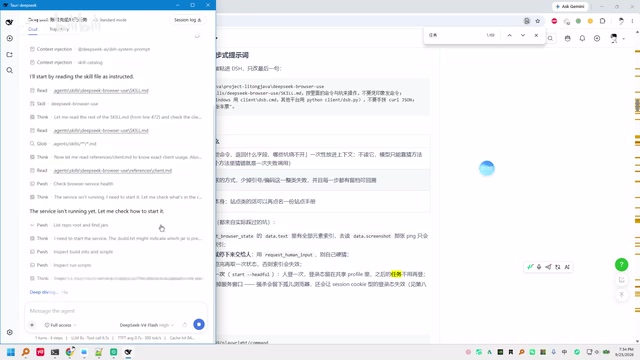Click red blocker extension icon in Chrome
640x360 pixels.
click(554, 21)
